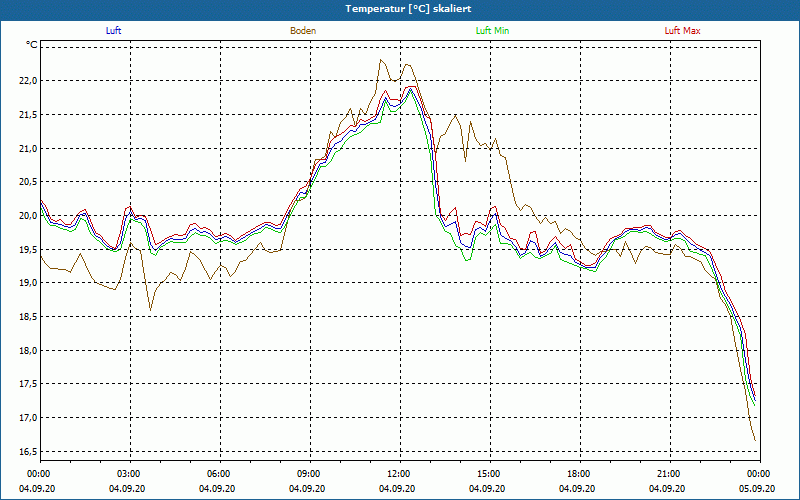Click the 06:00 time axis label
This screenshot has width=800, height=500.
220,473
